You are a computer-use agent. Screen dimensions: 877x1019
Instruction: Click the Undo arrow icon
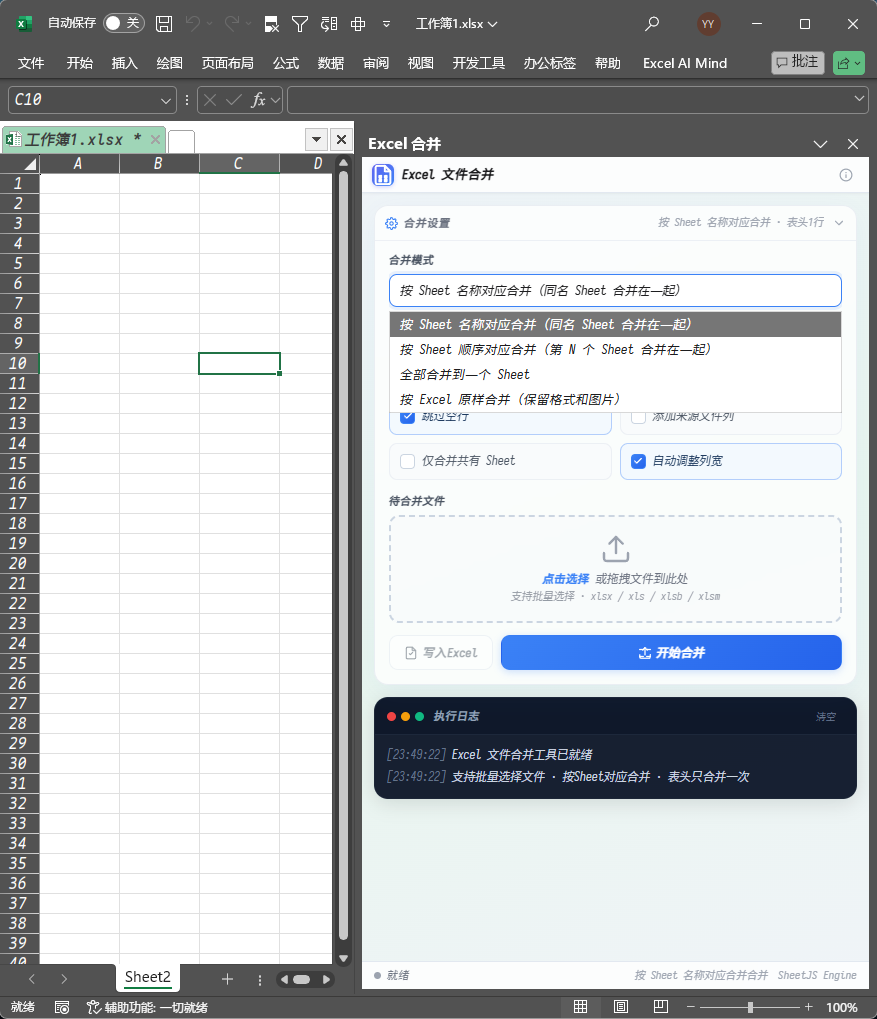click(193, 24)
